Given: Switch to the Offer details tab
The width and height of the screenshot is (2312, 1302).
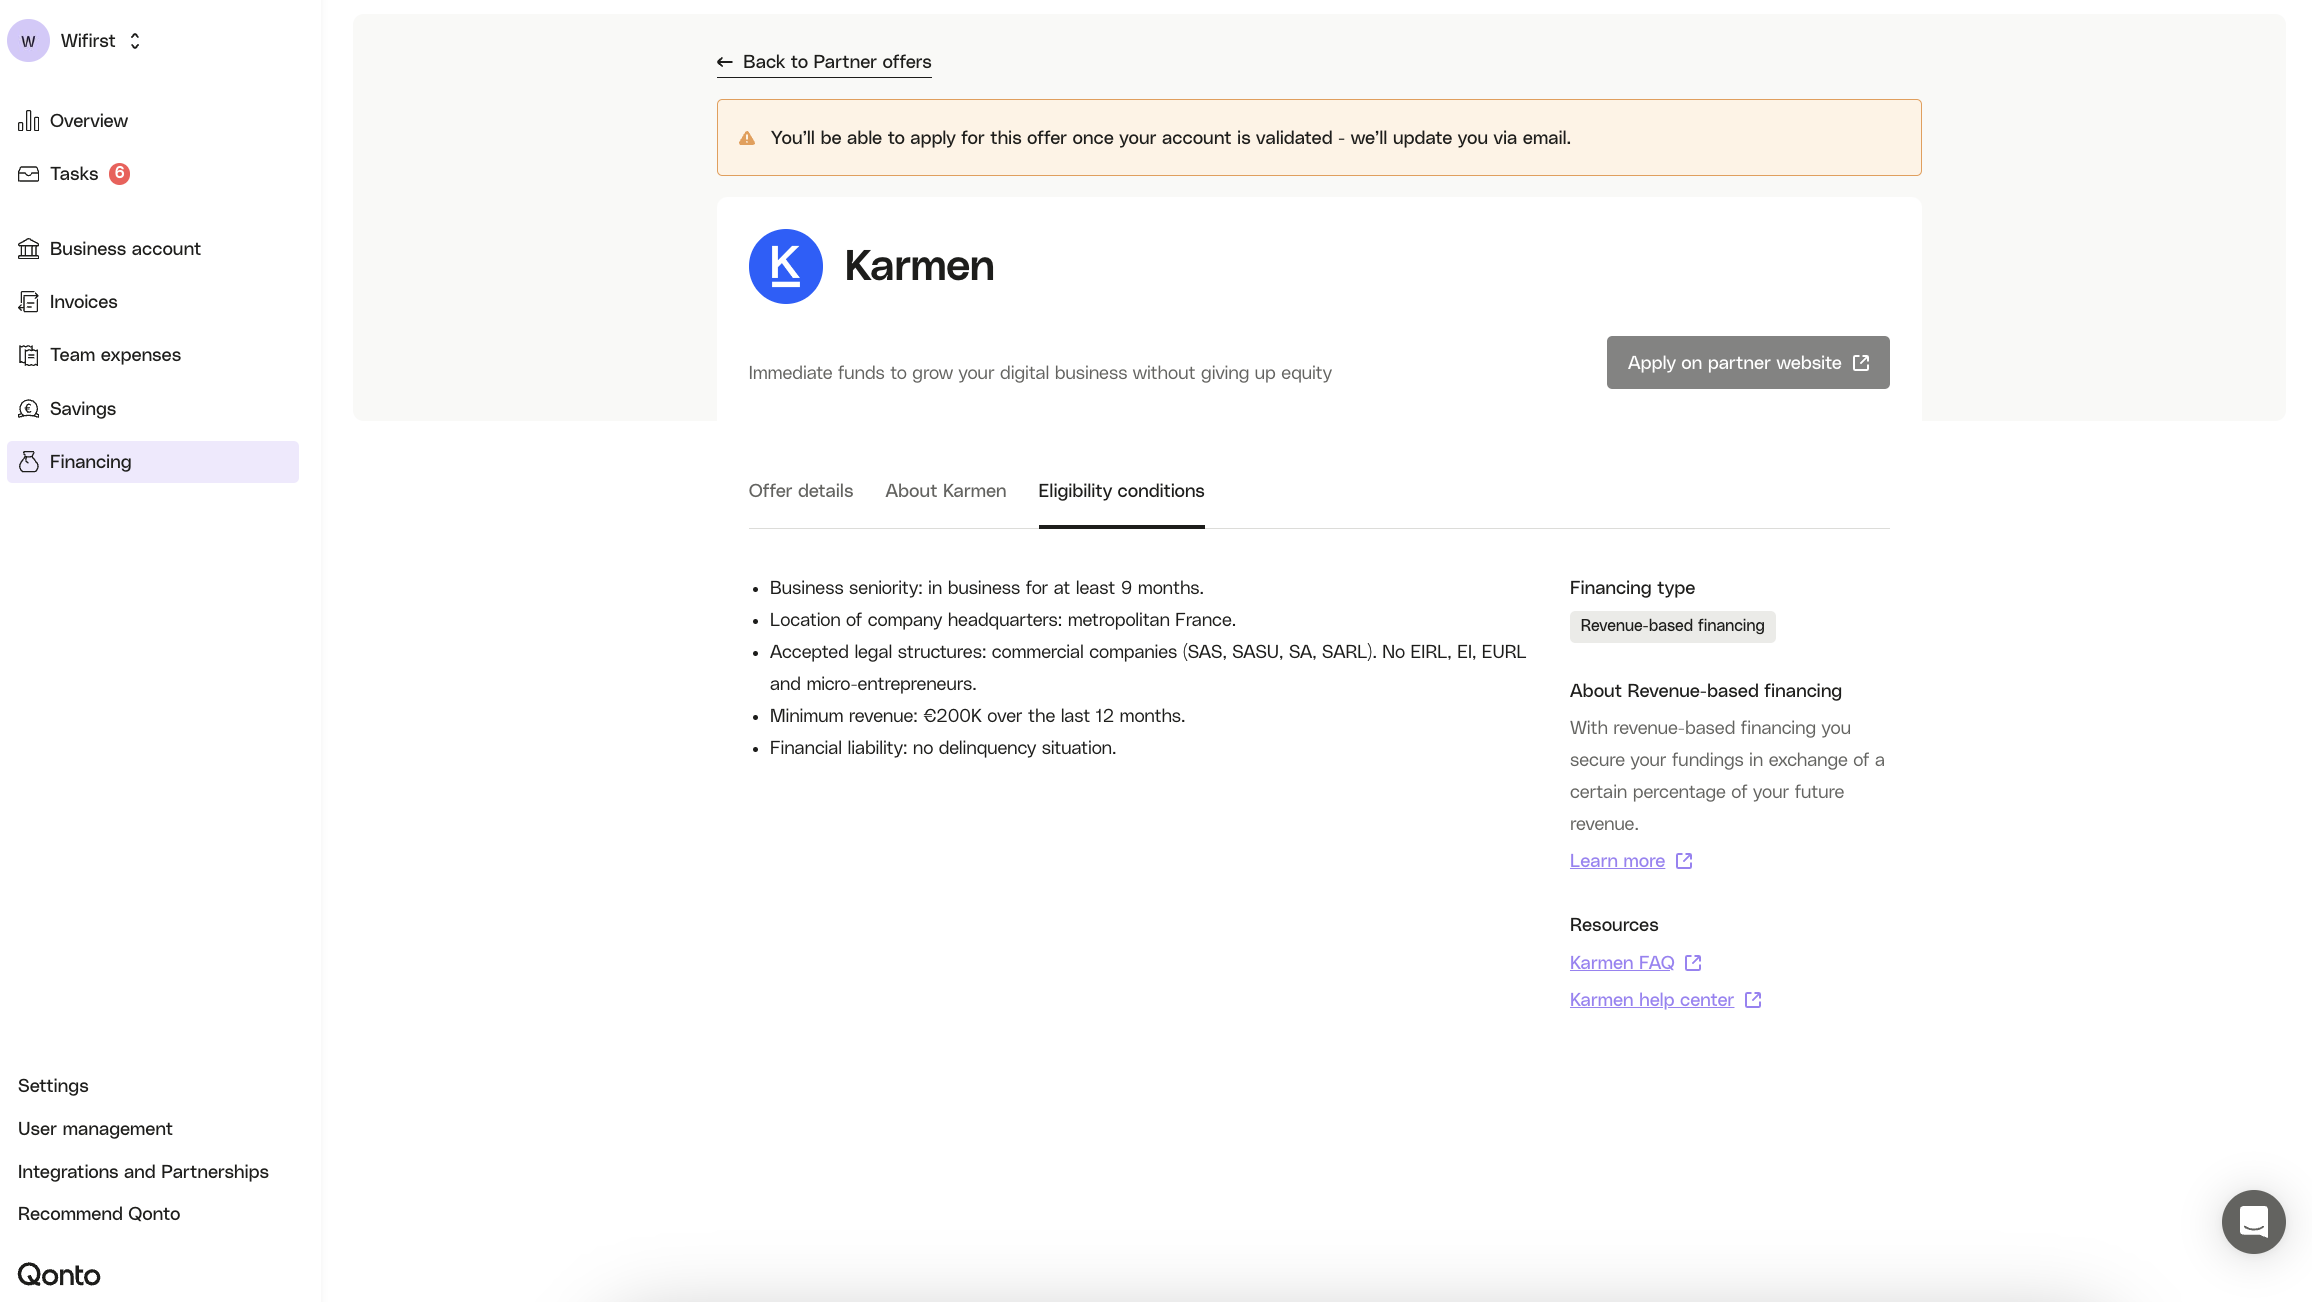Looking at the screenshot, I should coord(800,491).
